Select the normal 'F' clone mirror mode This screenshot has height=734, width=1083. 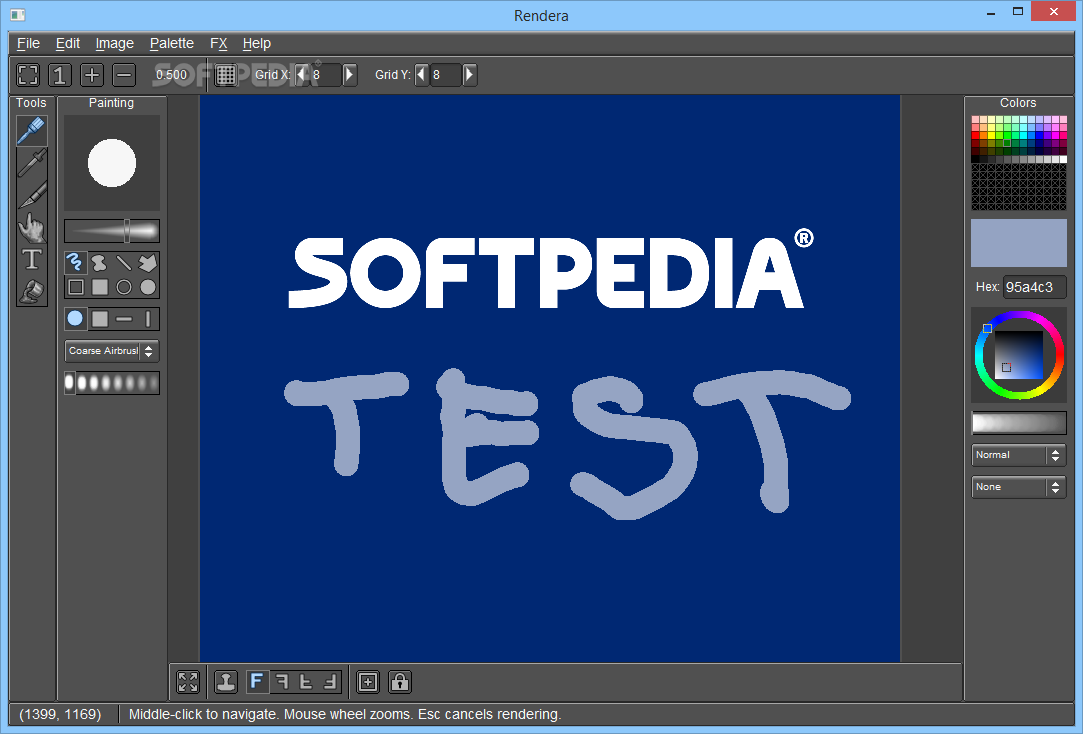(x=257, y=682)
